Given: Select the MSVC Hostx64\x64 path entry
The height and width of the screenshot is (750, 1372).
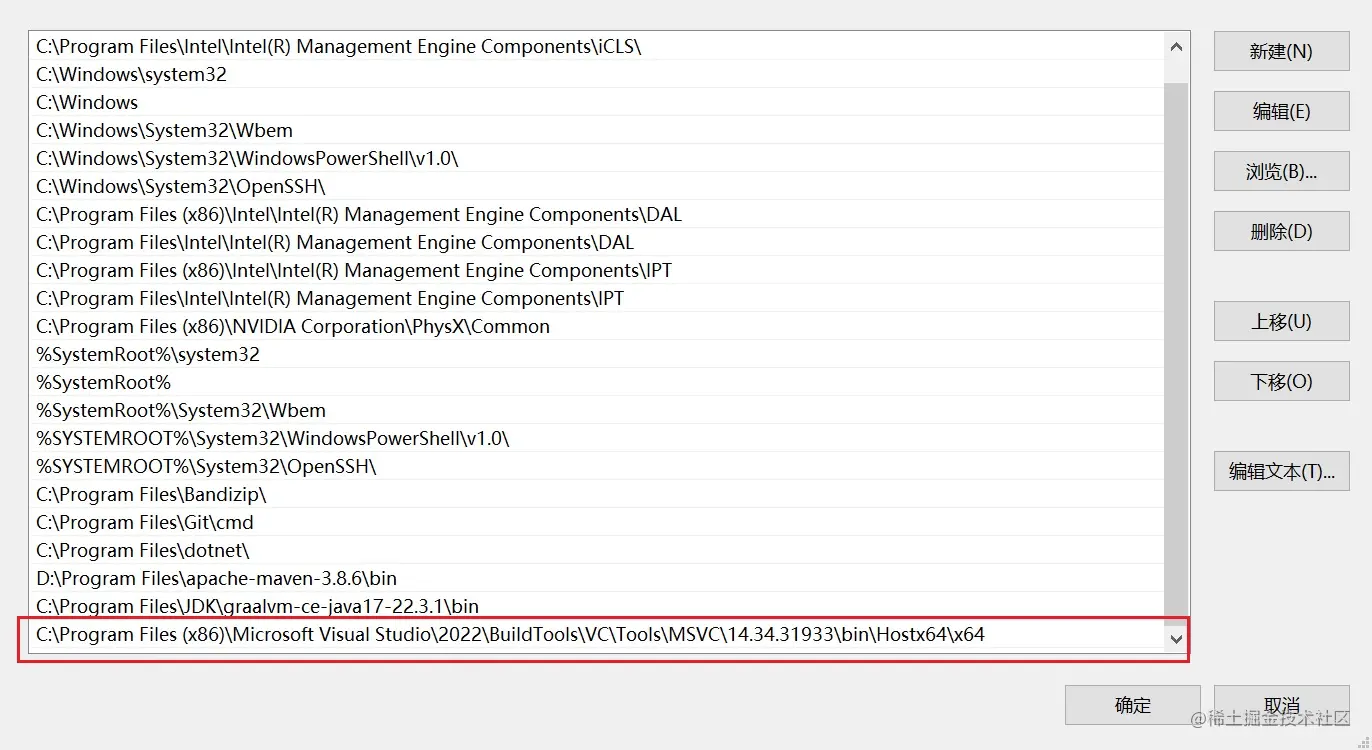Looking at the screenshot, I should 597,634.
